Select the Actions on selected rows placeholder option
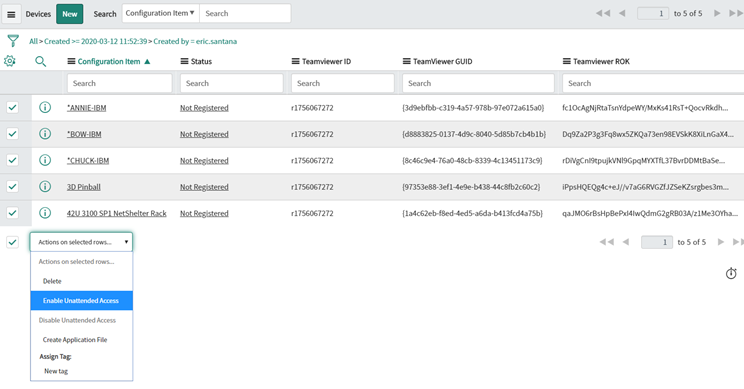 (x=82, y=261)
